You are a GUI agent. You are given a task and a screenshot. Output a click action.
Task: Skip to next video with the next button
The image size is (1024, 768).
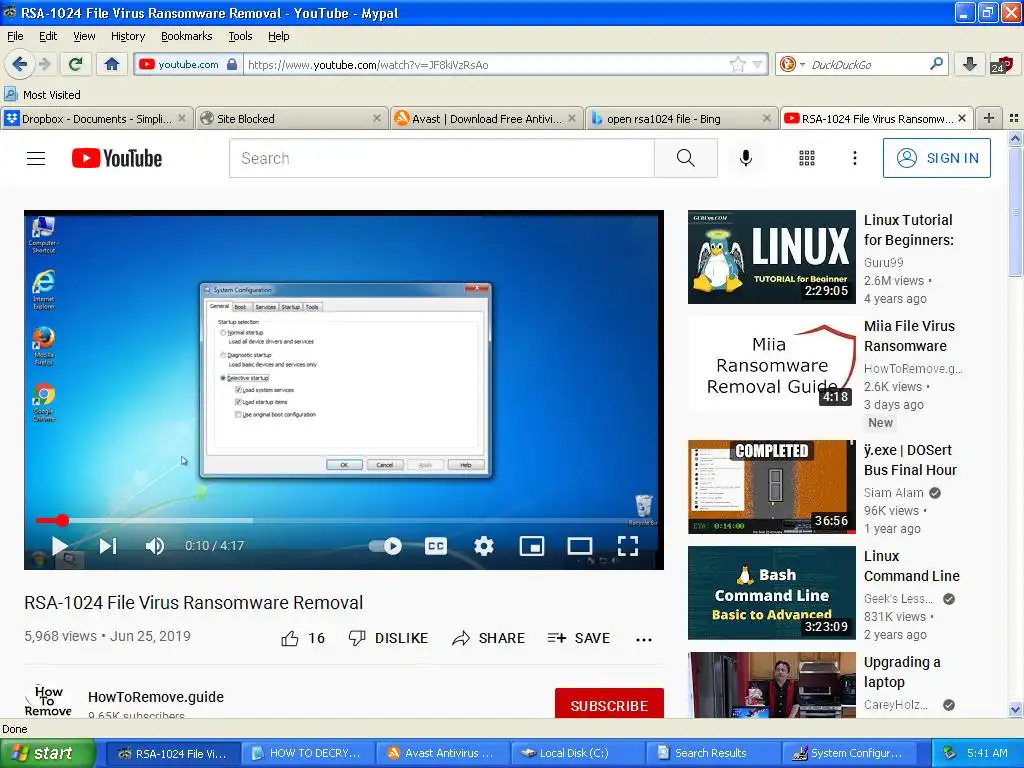[108, 545]
